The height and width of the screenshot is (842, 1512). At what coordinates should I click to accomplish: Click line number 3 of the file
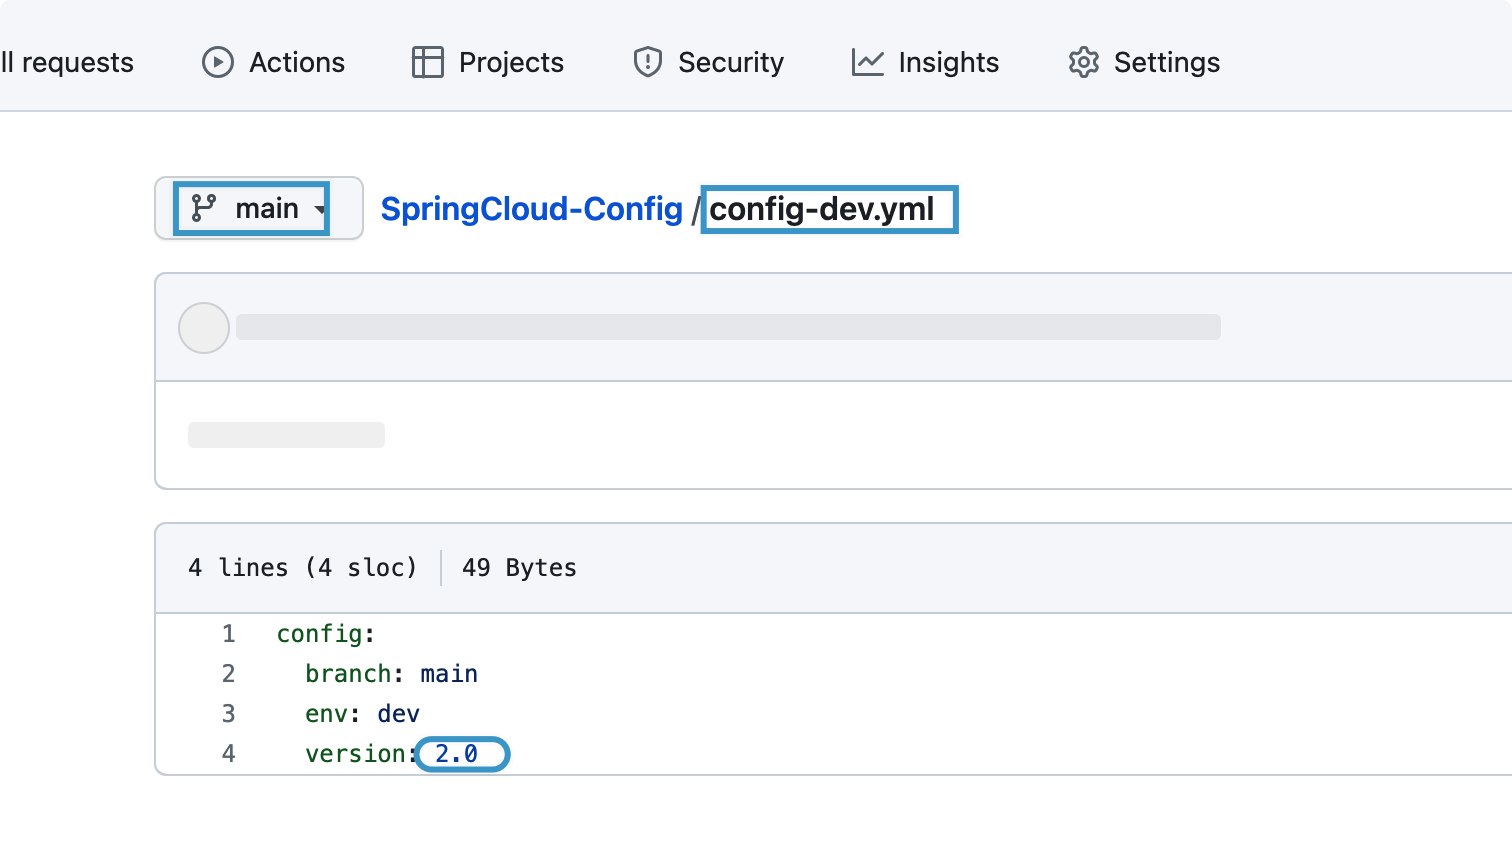pos(229,714)
